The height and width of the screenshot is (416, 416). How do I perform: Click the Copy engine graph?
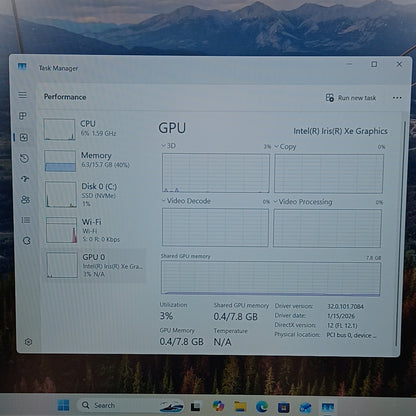coord(329,174)
